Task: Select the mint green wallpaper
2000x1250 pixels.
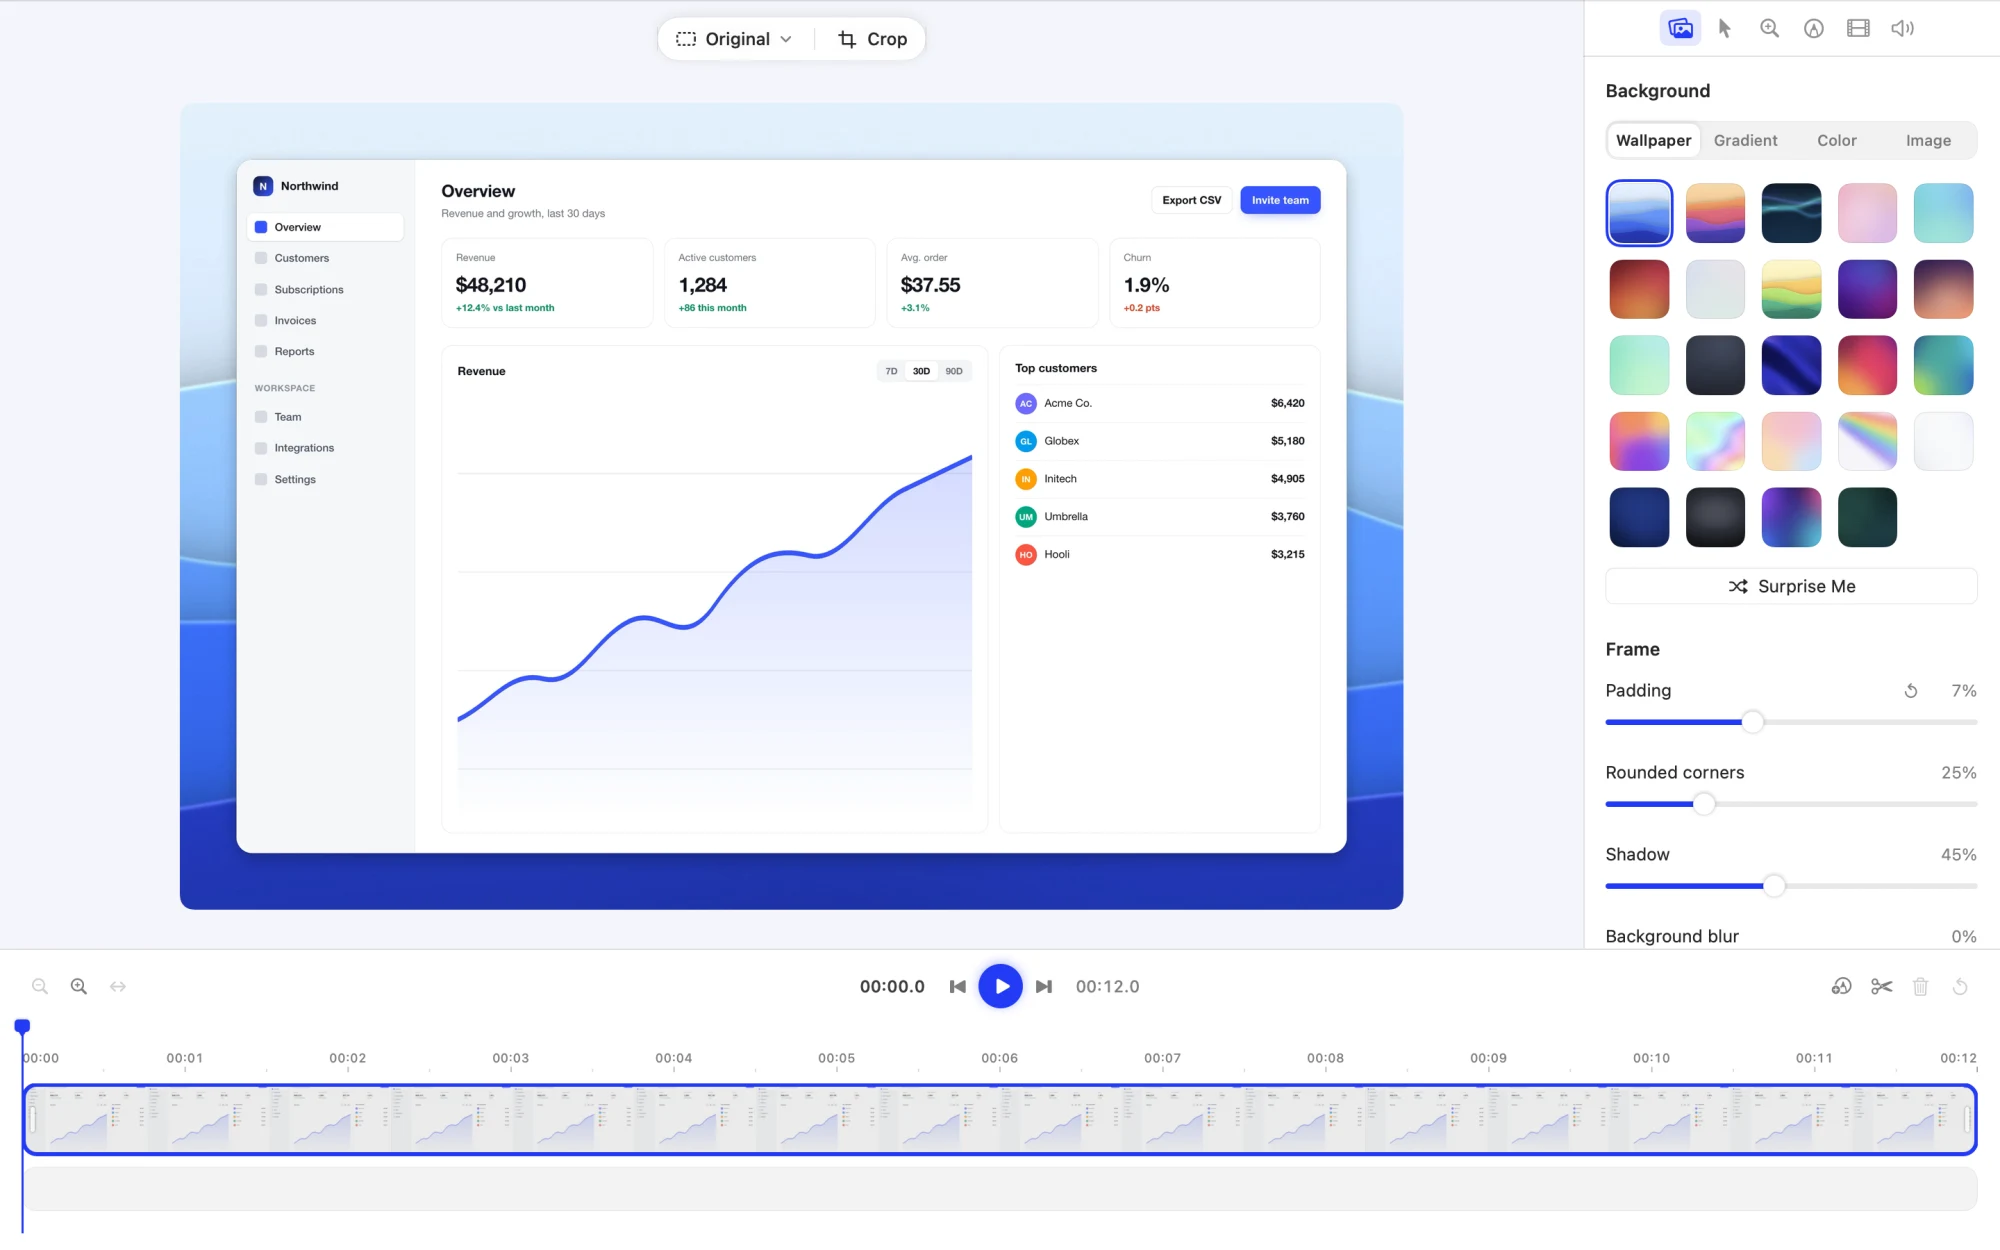Action: (1639, 365)
